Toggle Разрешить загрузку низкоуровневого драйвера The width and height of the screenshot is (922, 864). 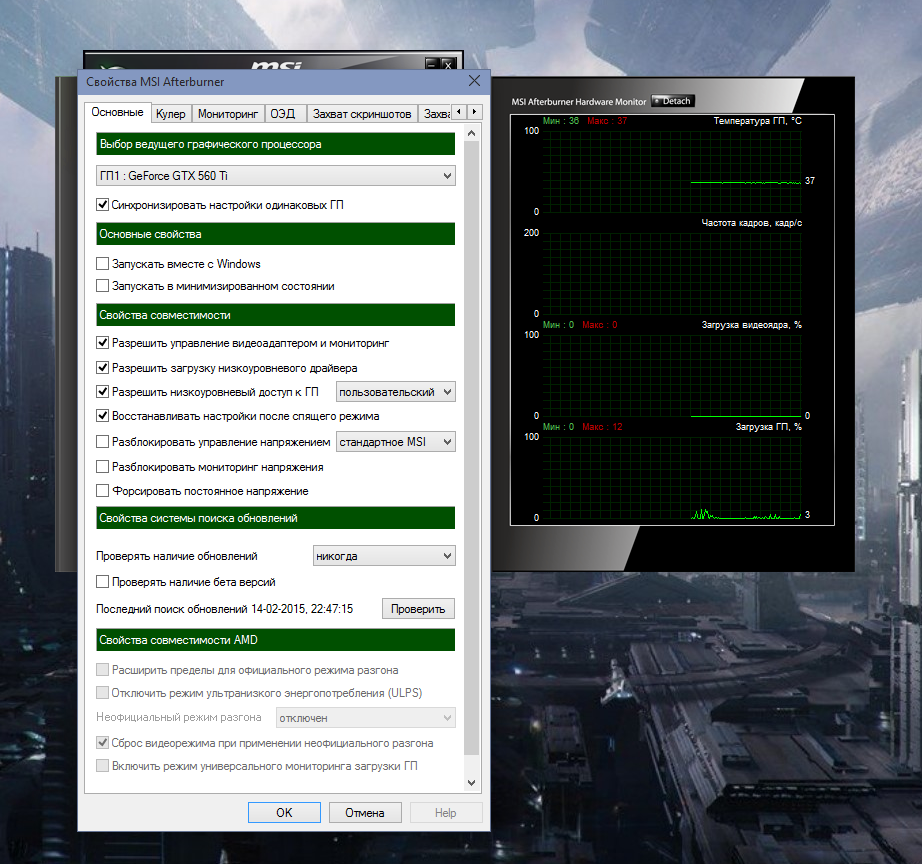102,368
